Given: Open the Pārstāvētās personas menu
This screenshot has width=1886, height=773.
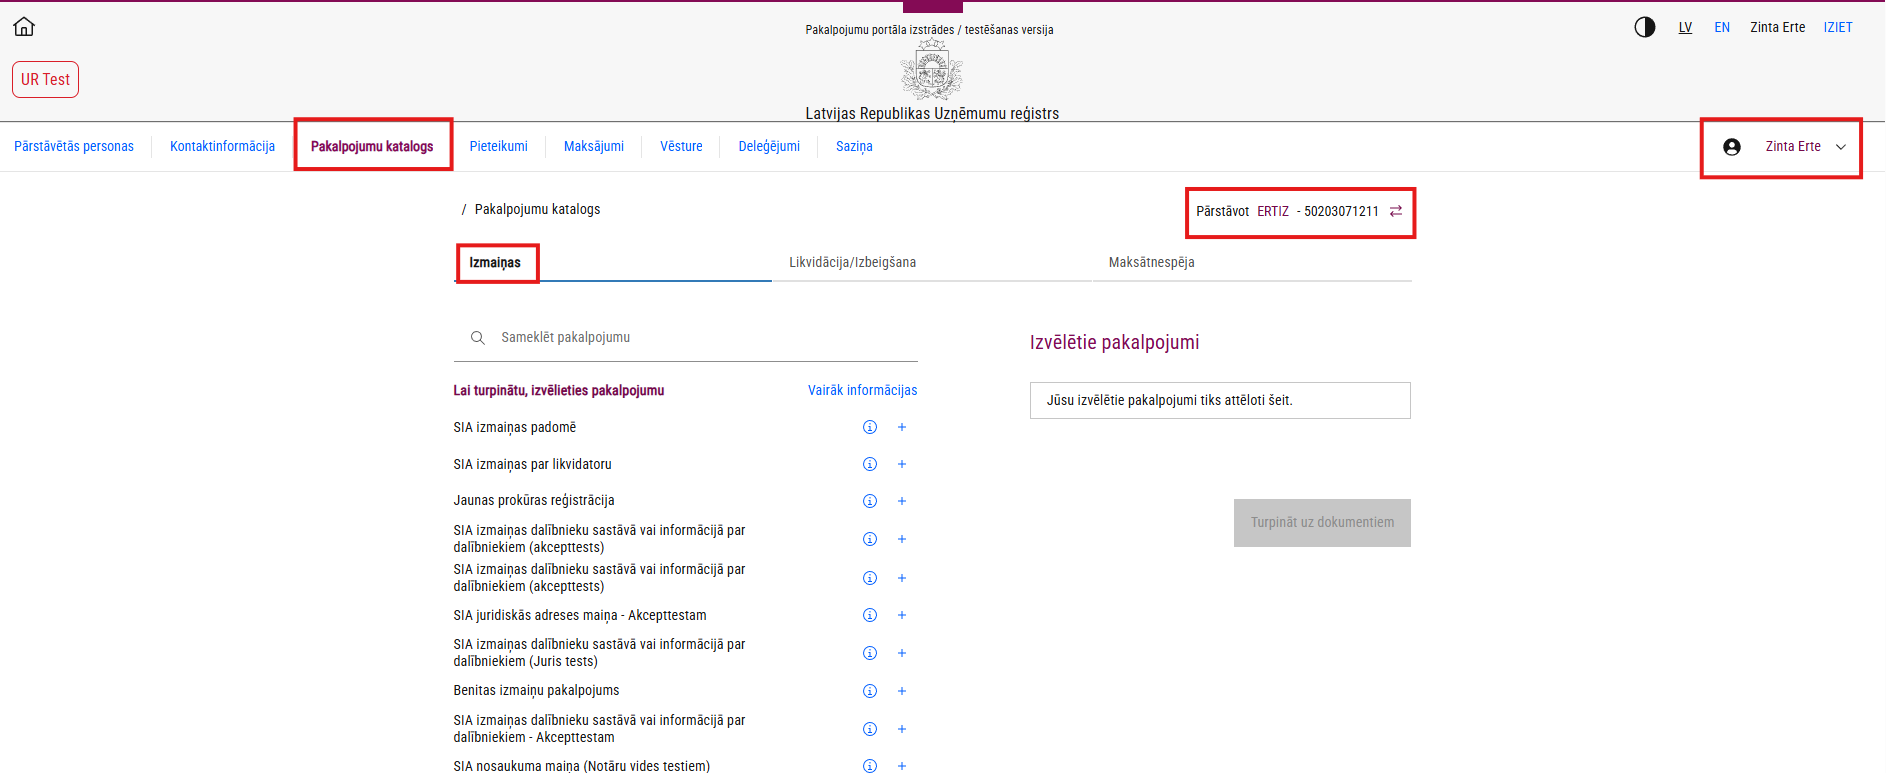Looking at the screenshot, I should click(74, 146).
